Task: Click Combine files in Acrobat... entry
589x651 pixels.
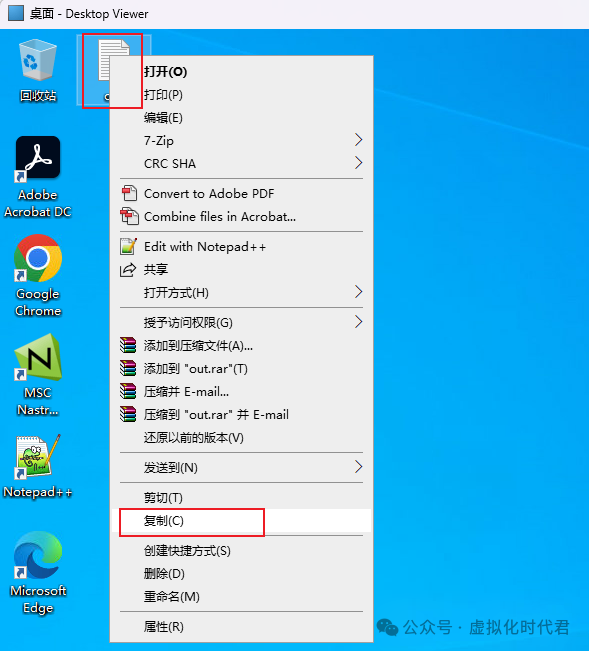Action: click(242, 216)
